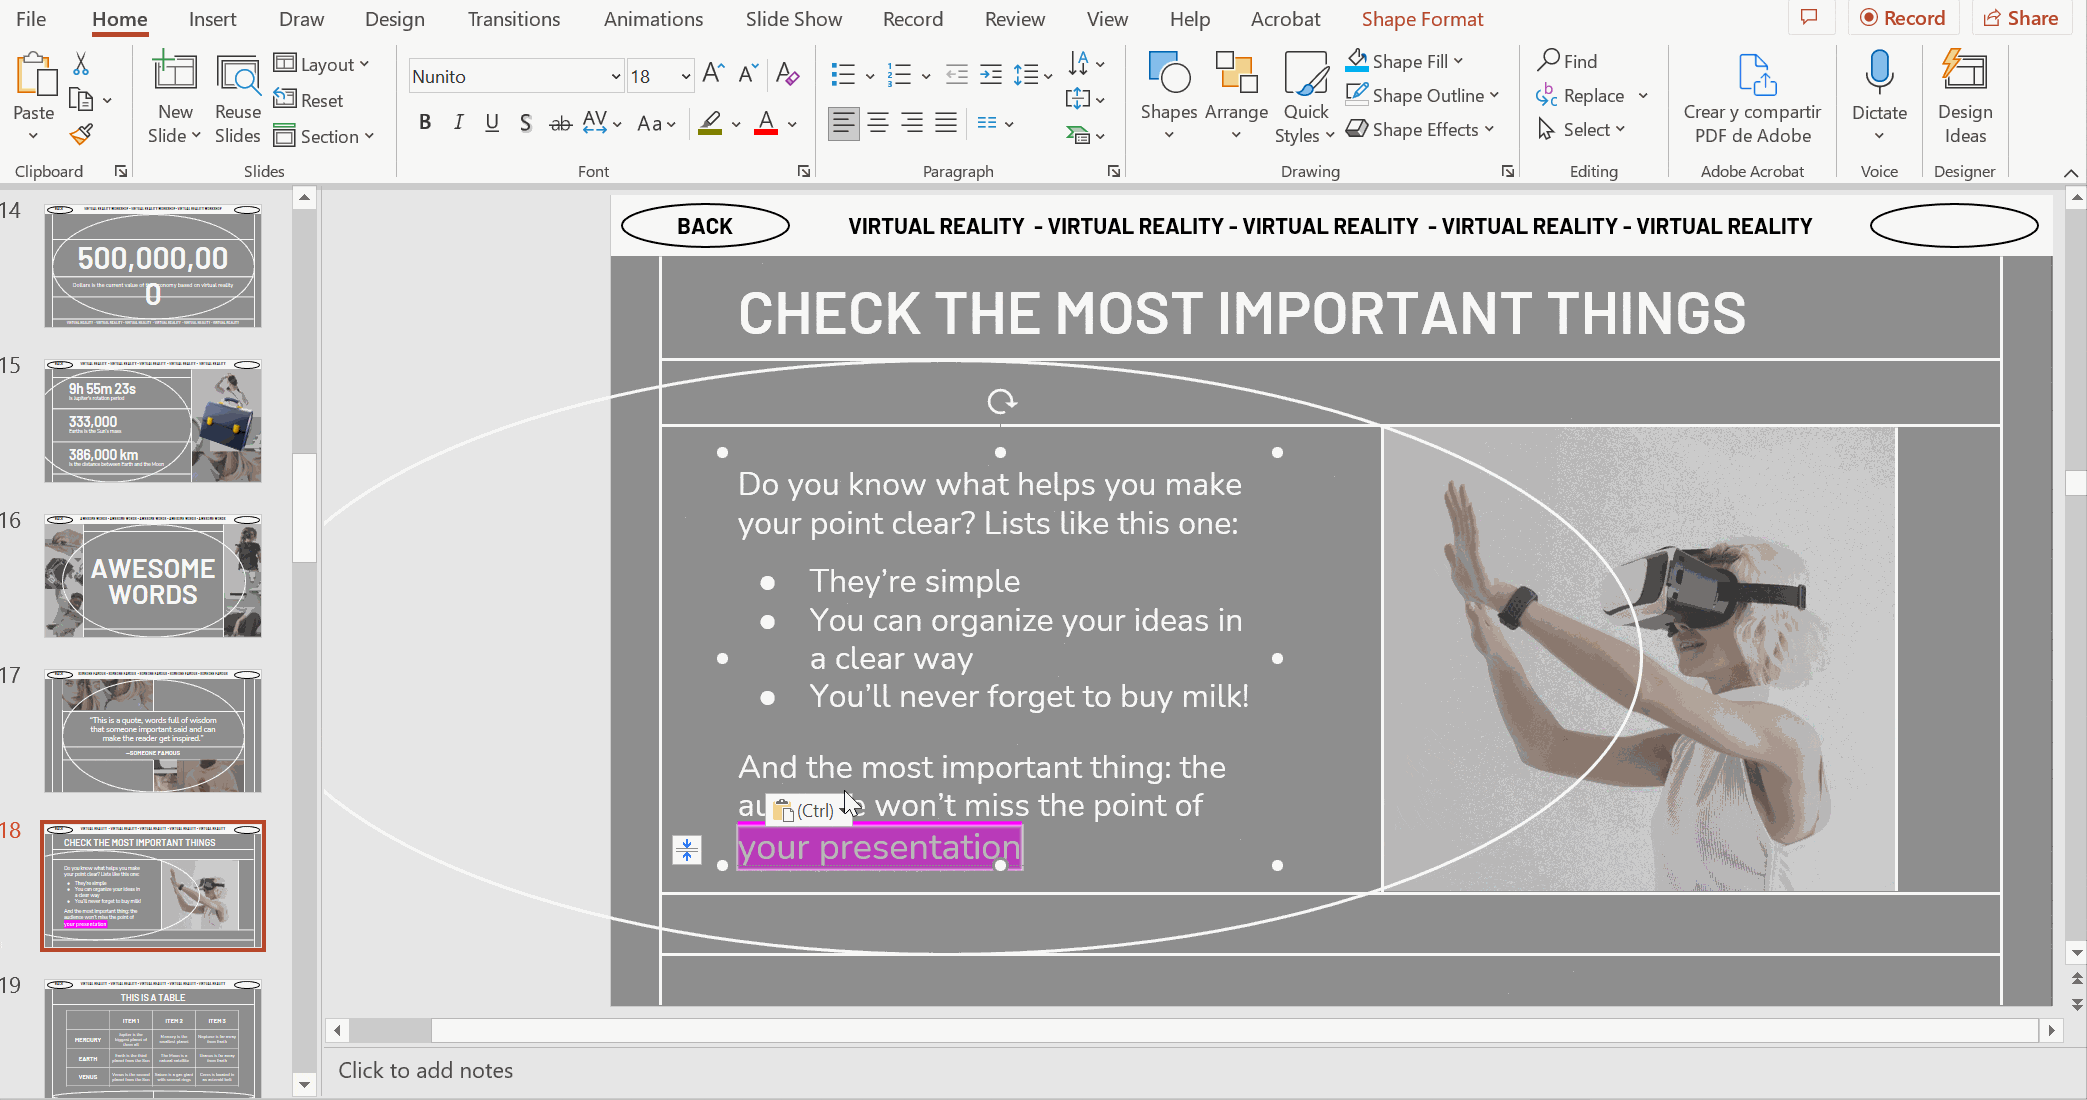Viewport: 2087px width, 1100px height.
Task: Click the BACK button on slide
Action: point(703,225)
